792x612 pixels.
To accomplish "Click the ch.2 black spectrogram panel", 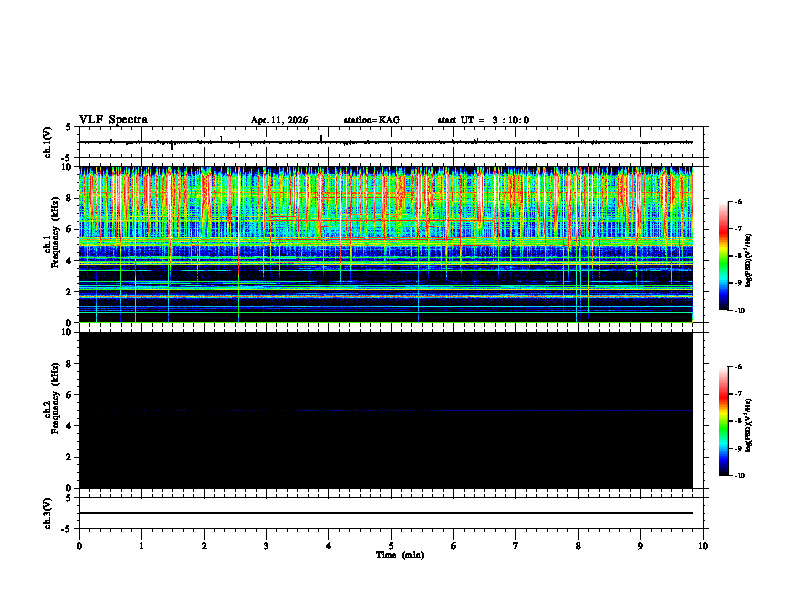I will click(x=386, y=410).
